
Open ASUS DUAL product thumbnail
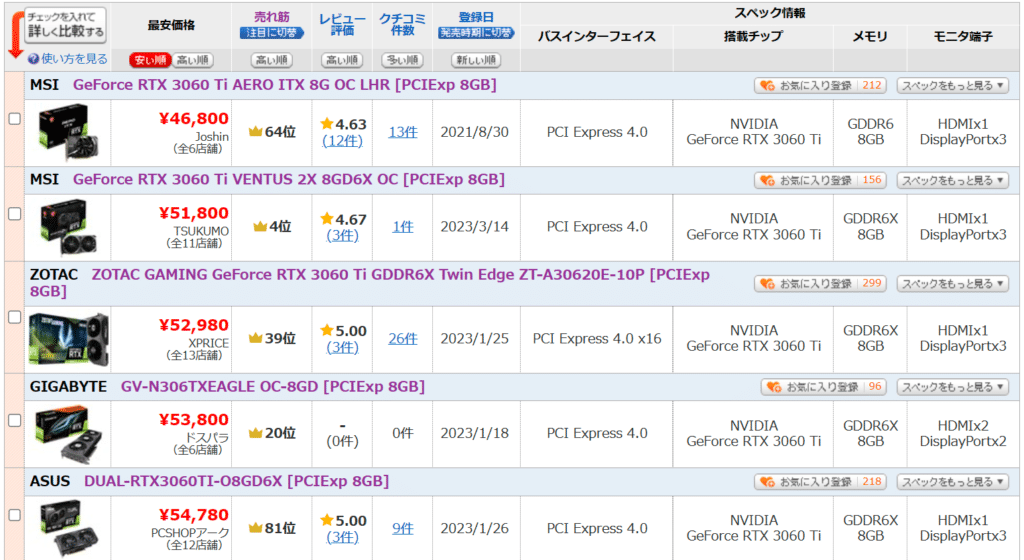pos(68,528)
